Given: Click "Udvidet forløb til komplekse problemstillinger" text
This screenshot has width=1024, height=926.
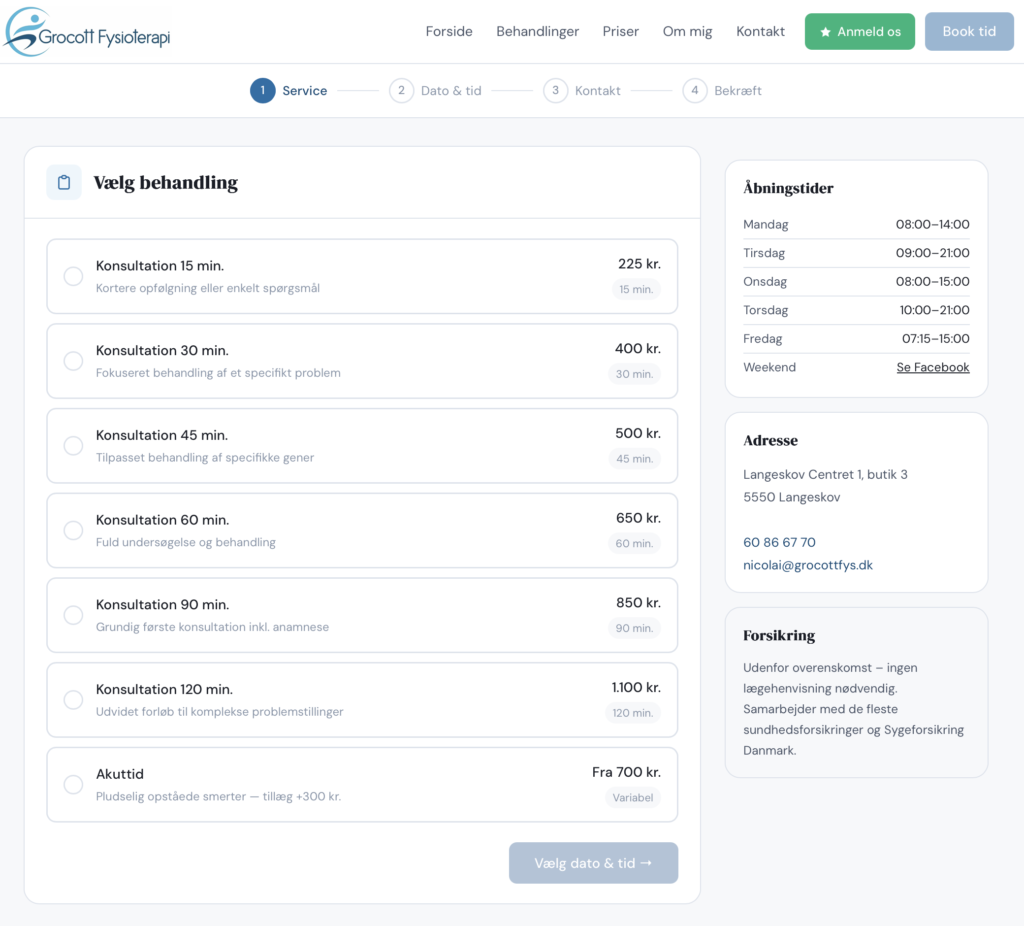Looking at the screenshot, I should point(219,712).
